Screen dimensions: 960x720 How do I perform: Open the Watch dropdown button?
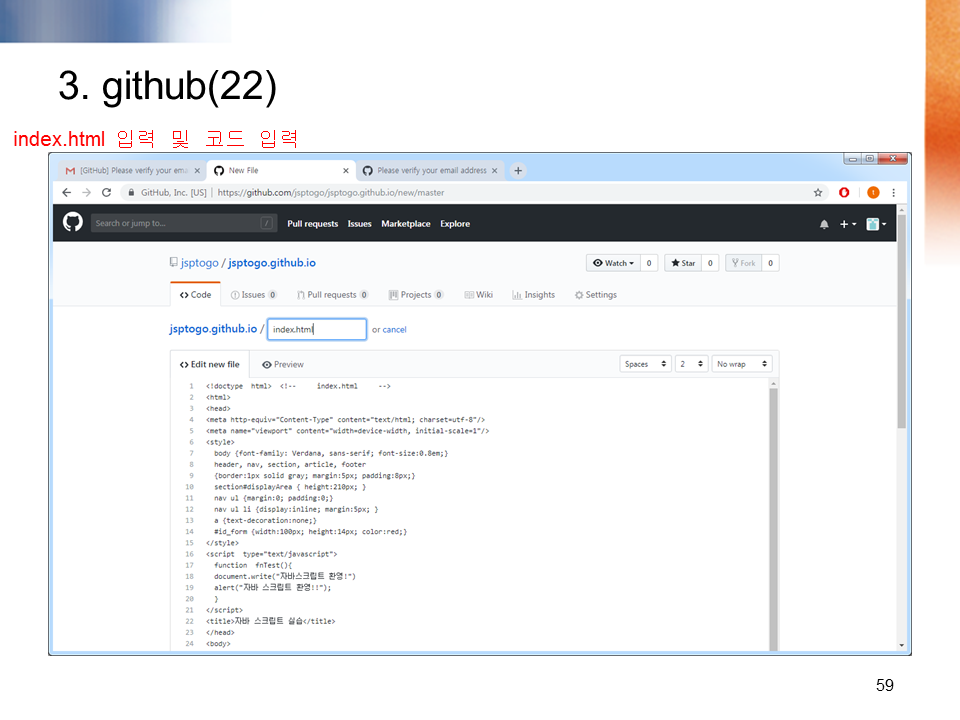point(613,263)
